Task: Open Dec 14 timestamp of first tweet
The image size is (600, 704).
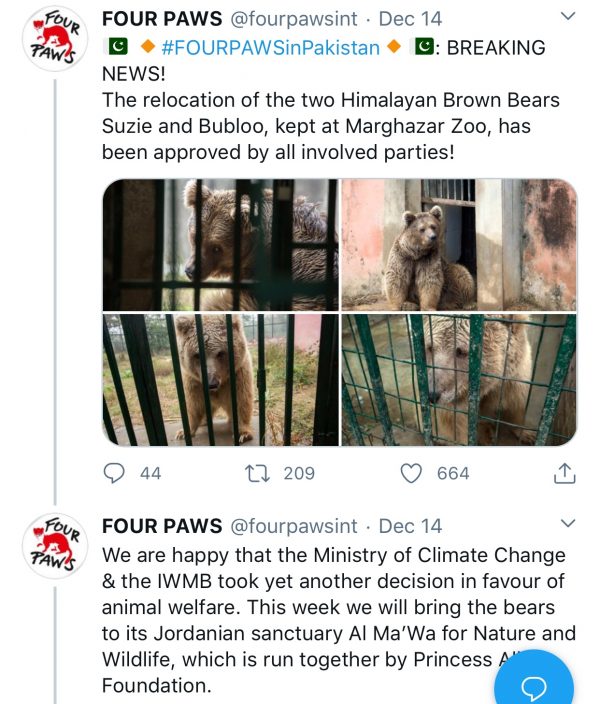Action: [x=410, y=19]
